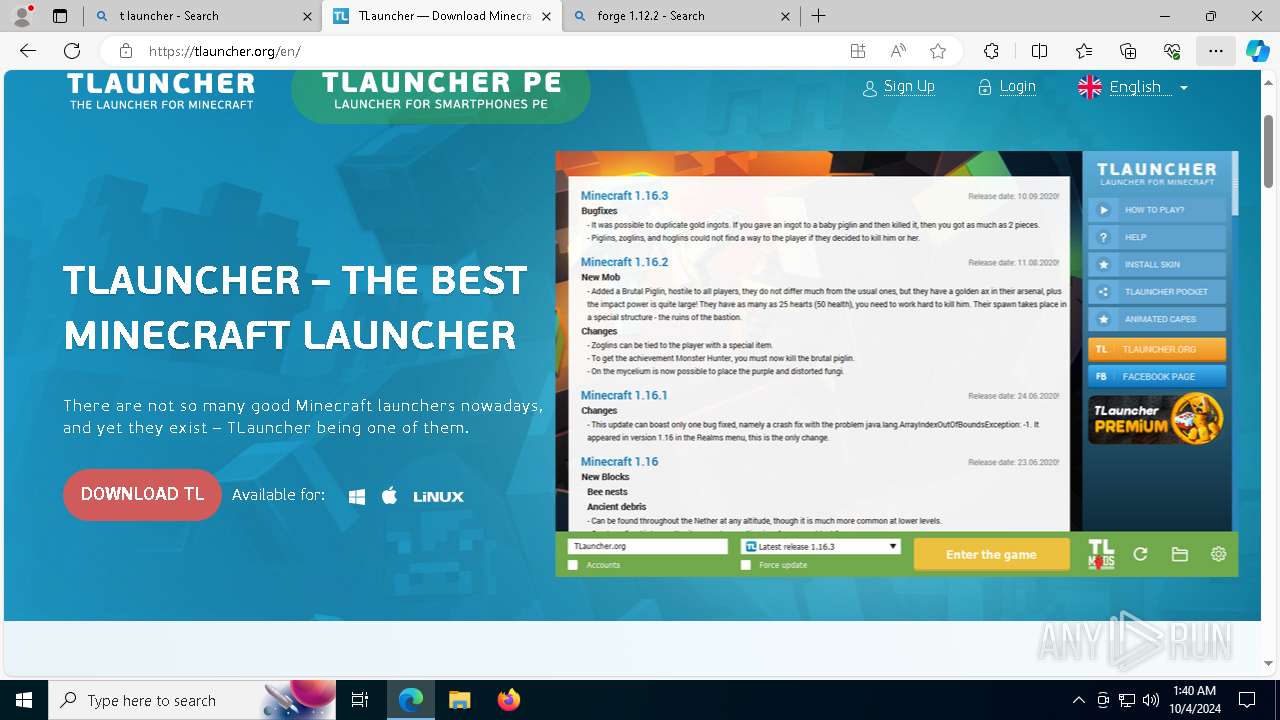The height and width of the screenshot is (720, 1280).
Task: Click the Minecraft 1.16.2 heading
Action: click(x=624, y=262)
